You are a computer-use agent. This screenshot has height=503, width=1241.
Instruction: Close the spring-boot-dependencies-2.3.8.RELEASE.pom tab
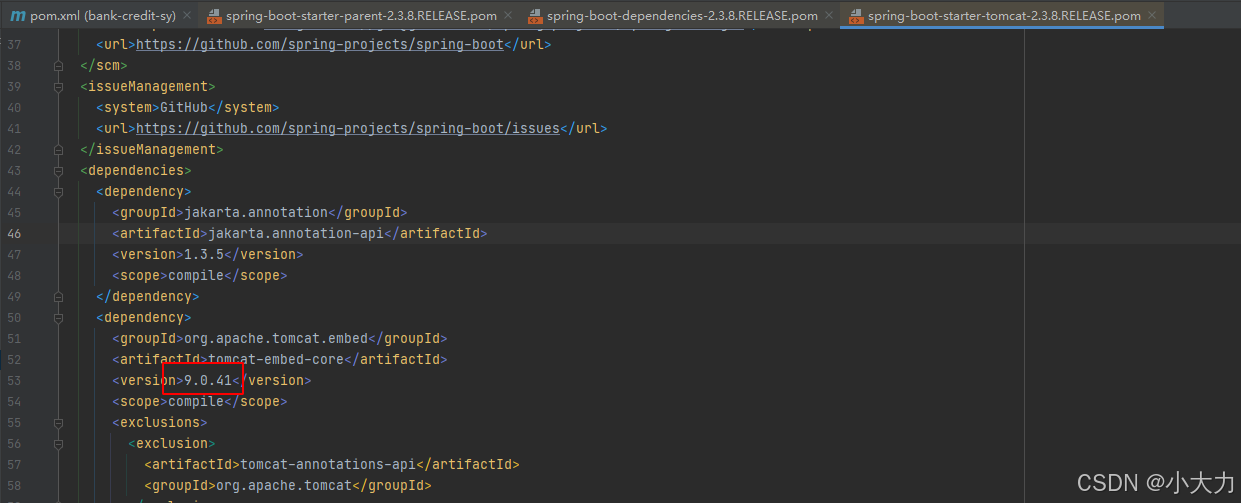tap(829, 16)
